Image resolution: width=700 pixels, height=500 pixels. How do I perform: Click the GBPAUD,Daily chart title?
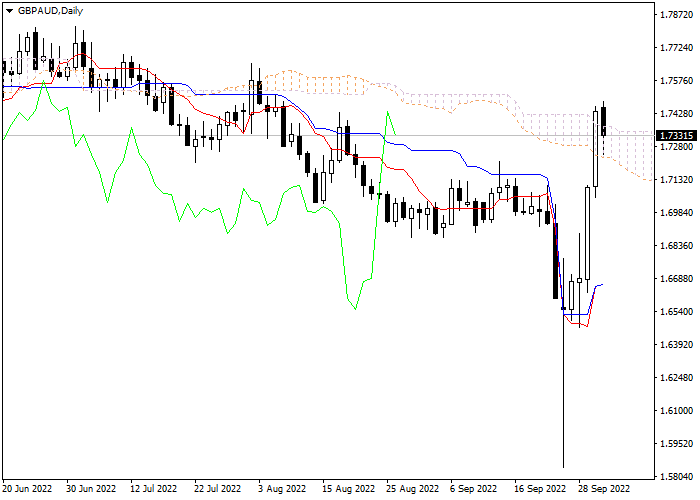click(50, 11)
